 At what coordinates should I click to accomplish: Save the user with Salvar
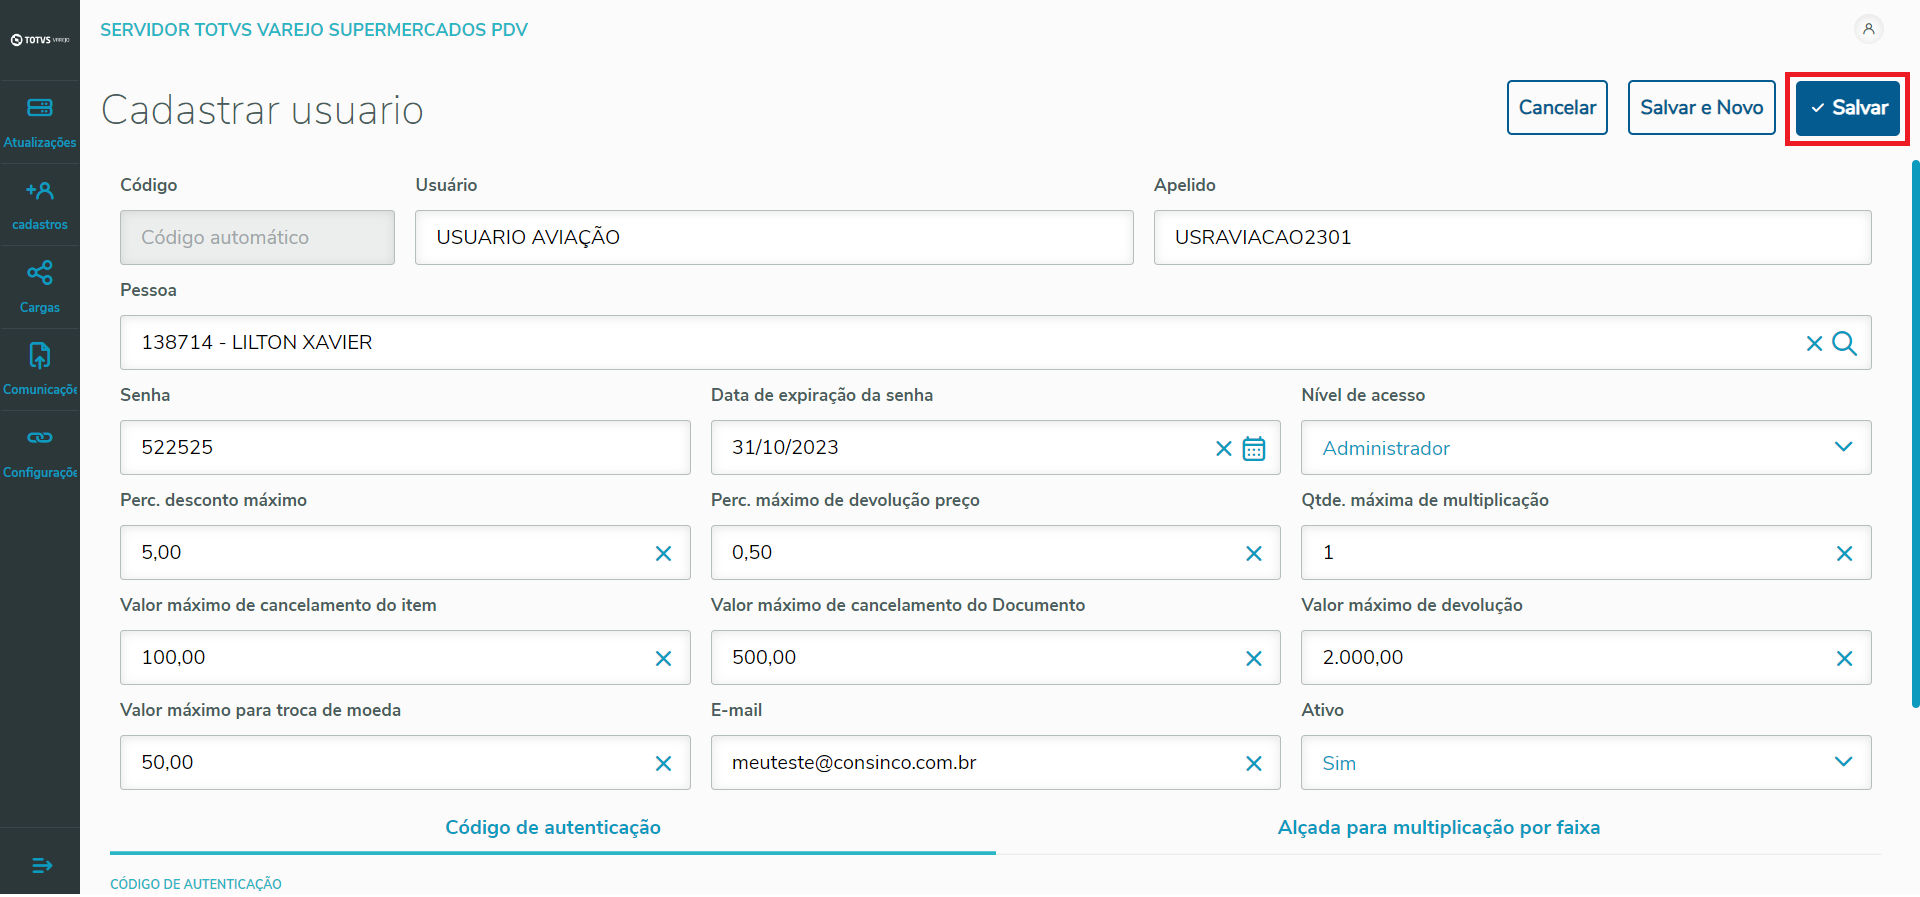pos(1848,107)
